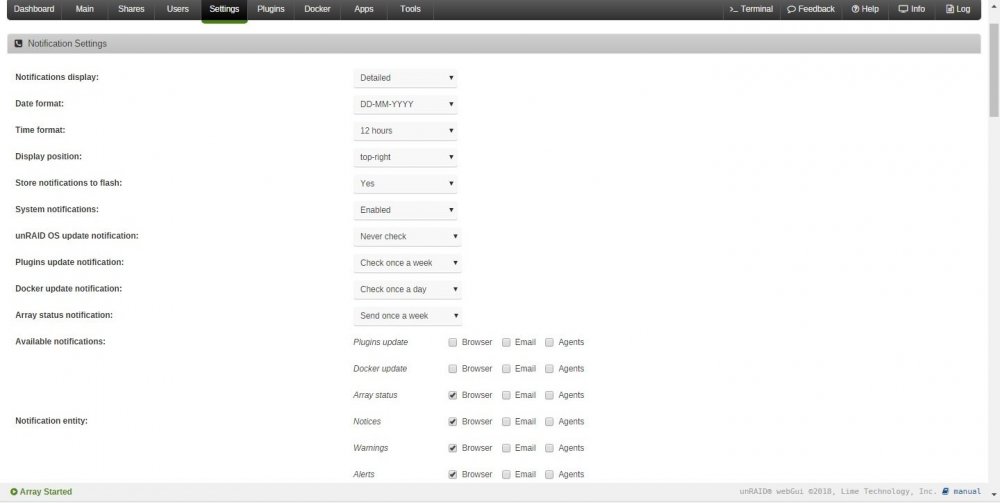Enable Email for Docker update
Screen dimensions: 1000x503
(506, 368)
